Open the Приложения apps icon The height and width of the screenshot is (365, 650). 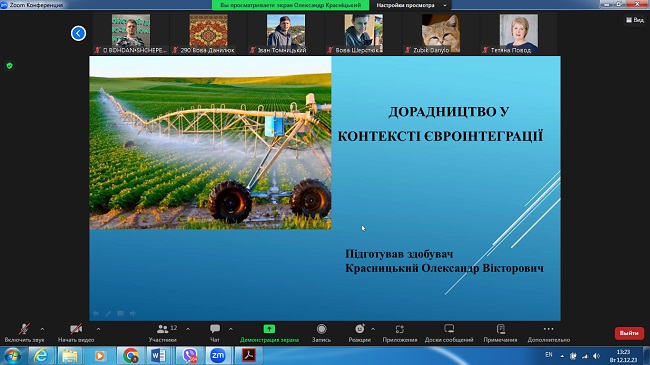click(400, 329)
